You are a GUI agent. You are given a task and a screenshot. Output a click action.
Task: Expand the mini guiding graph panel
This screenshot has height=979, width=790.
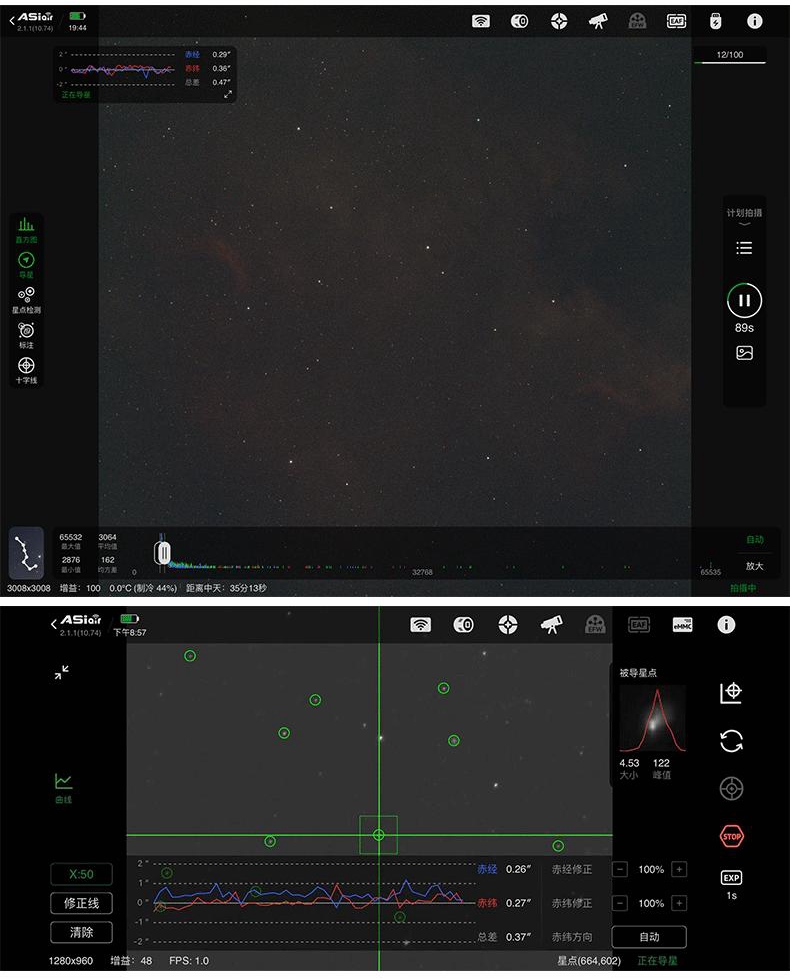click(x=228, y=94)
